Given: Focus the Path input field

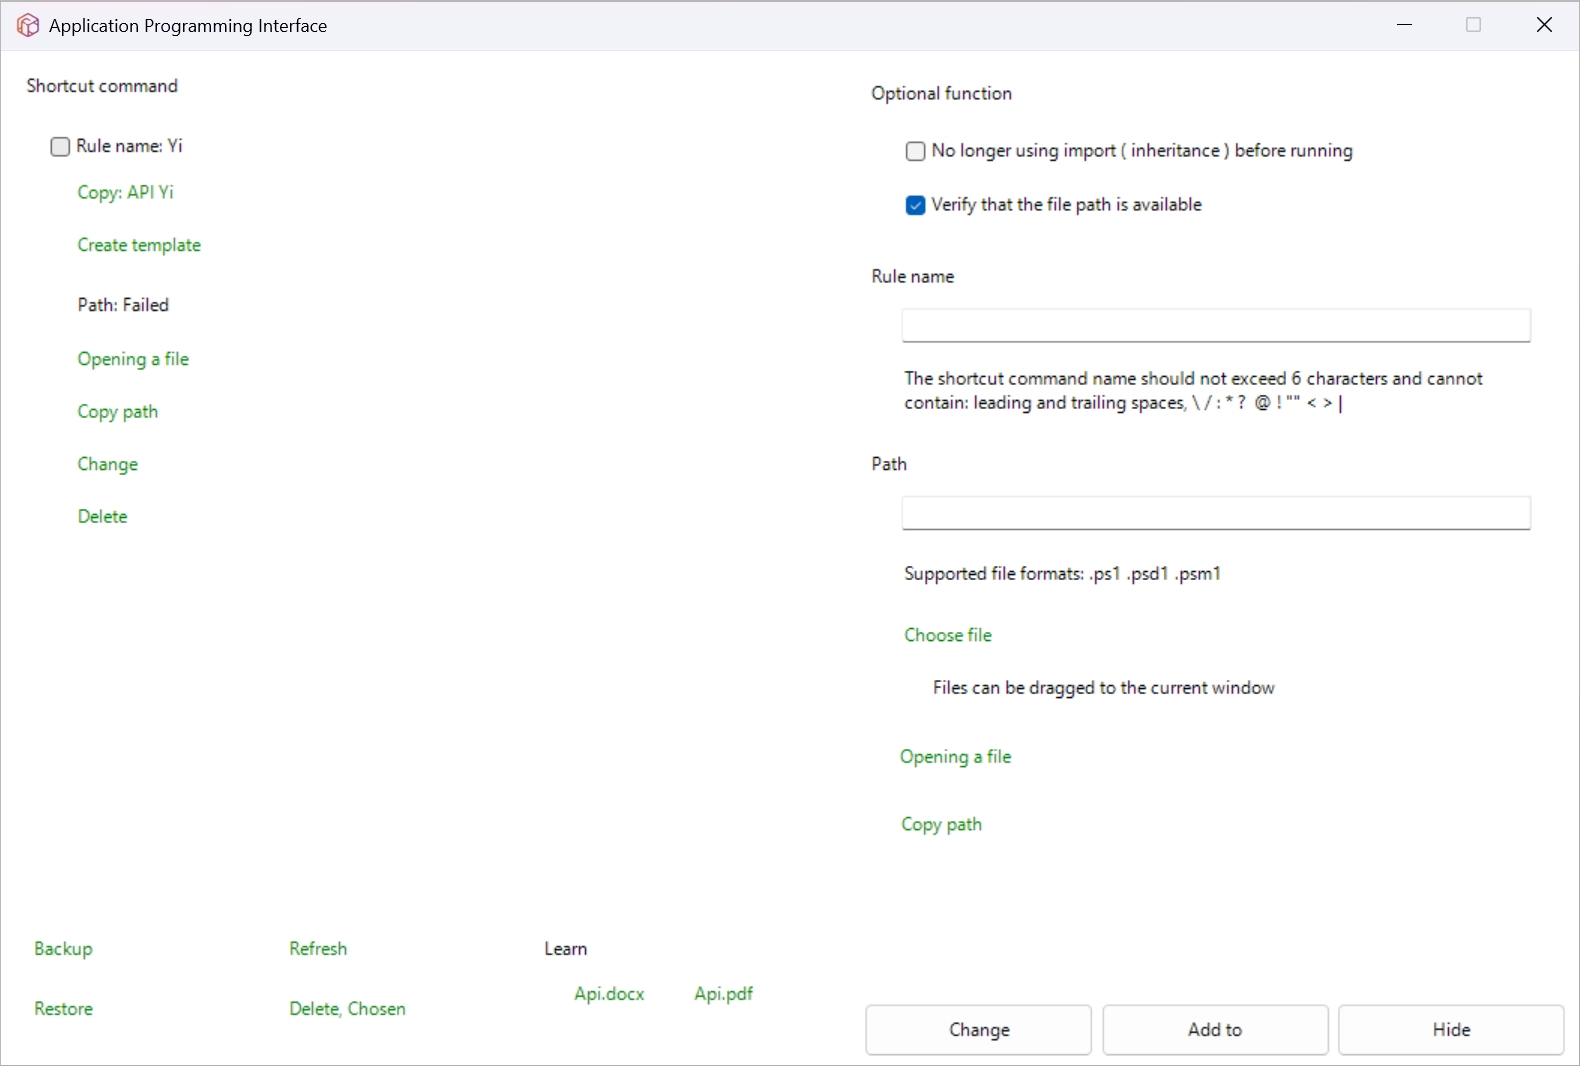Looking at the screenshot, I should pyautogui.click(x=1215, y=513).
